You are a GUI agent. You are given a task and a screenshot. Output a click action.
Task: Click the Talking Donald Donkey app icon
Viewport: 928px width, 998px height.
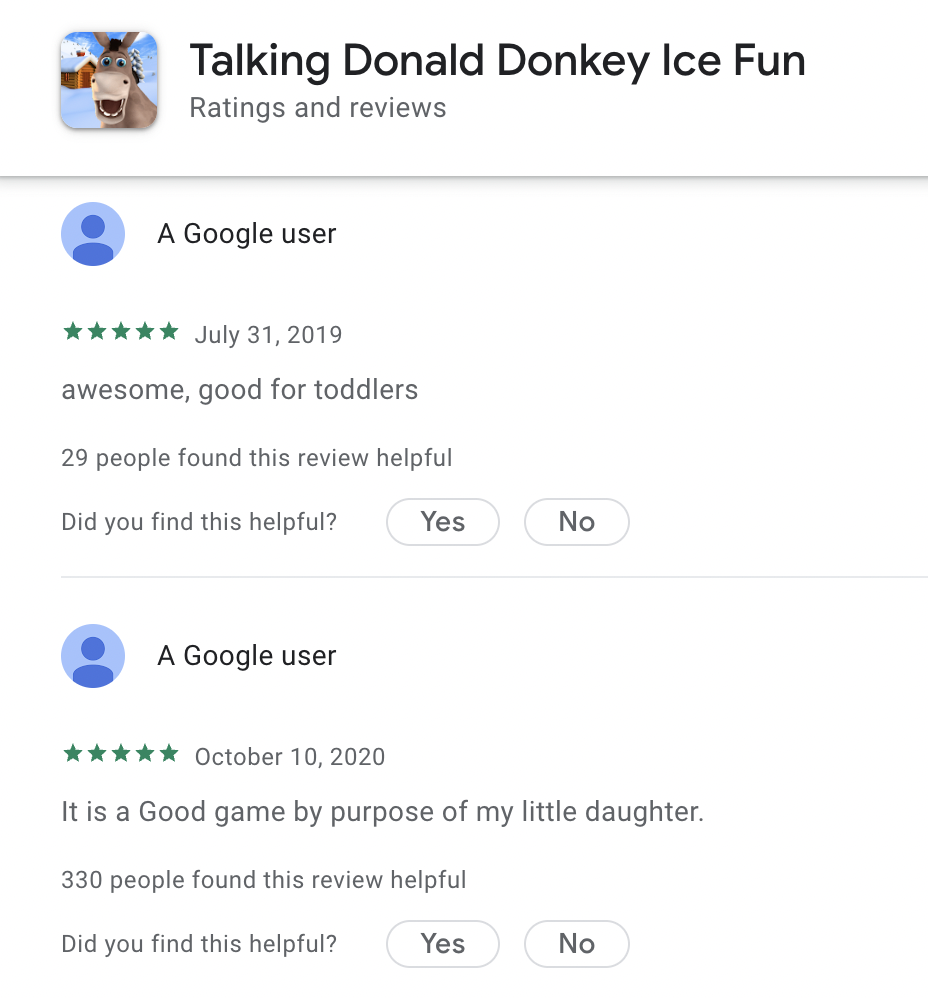[x=108, y=79]
